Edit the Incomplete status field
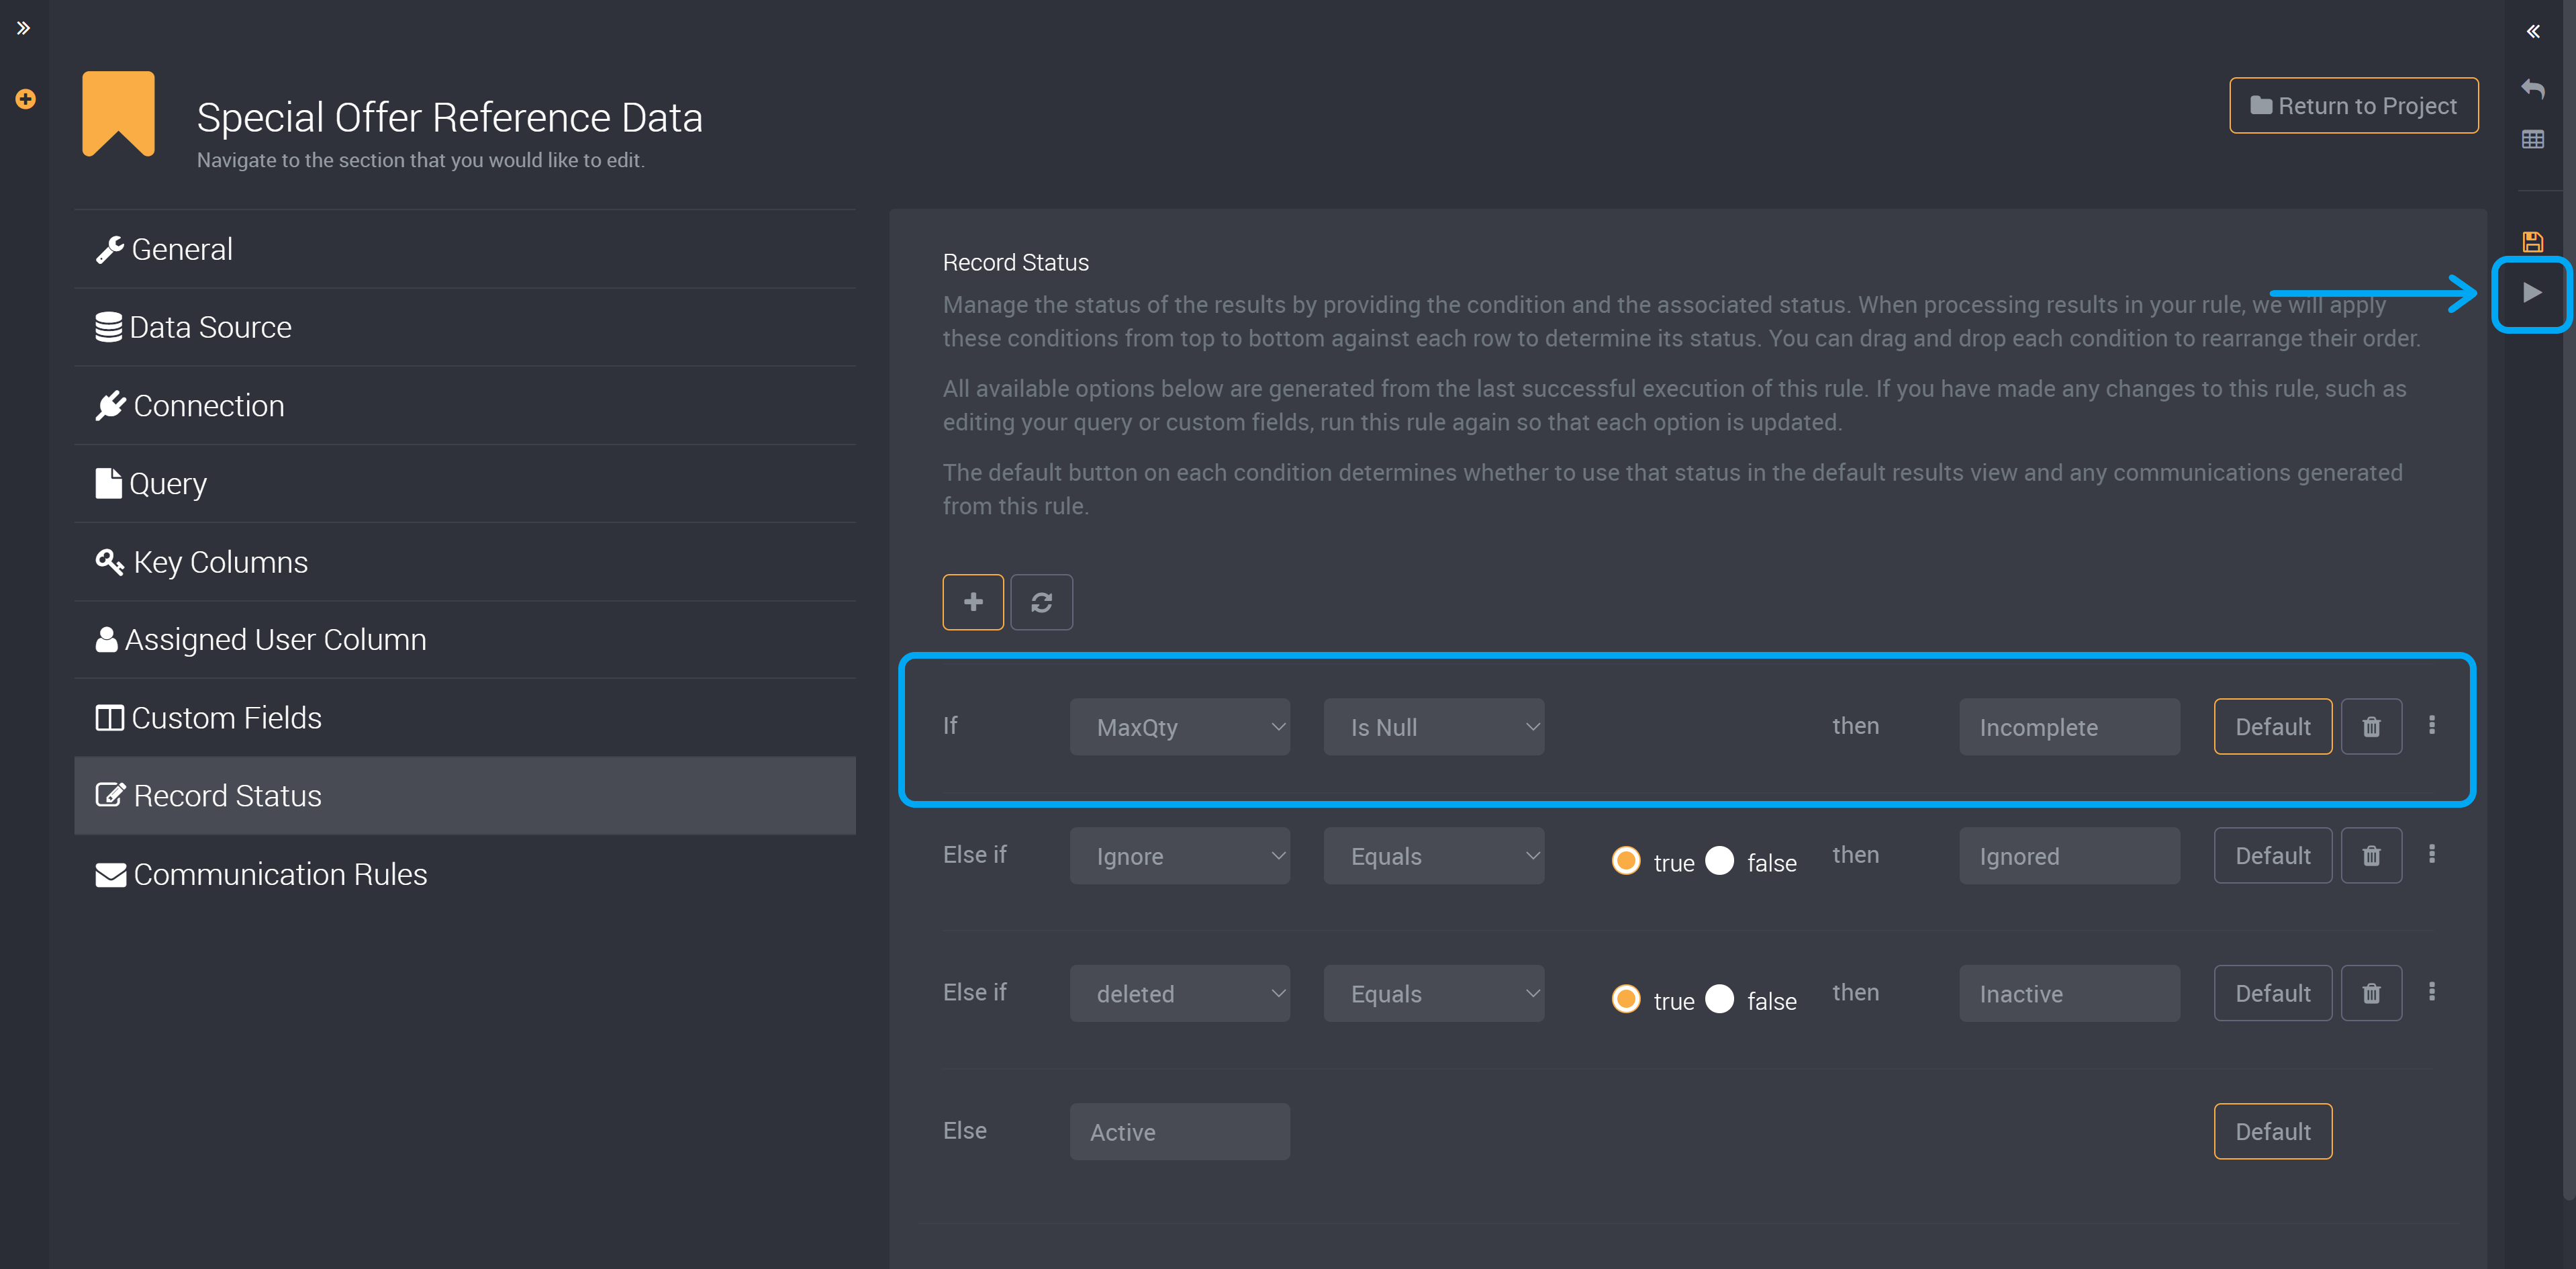 [x=2069, y=726]
